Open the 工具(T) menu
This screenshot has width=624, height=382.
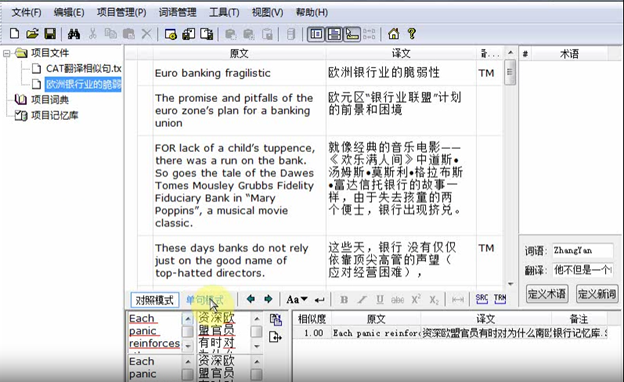(224, 13)
